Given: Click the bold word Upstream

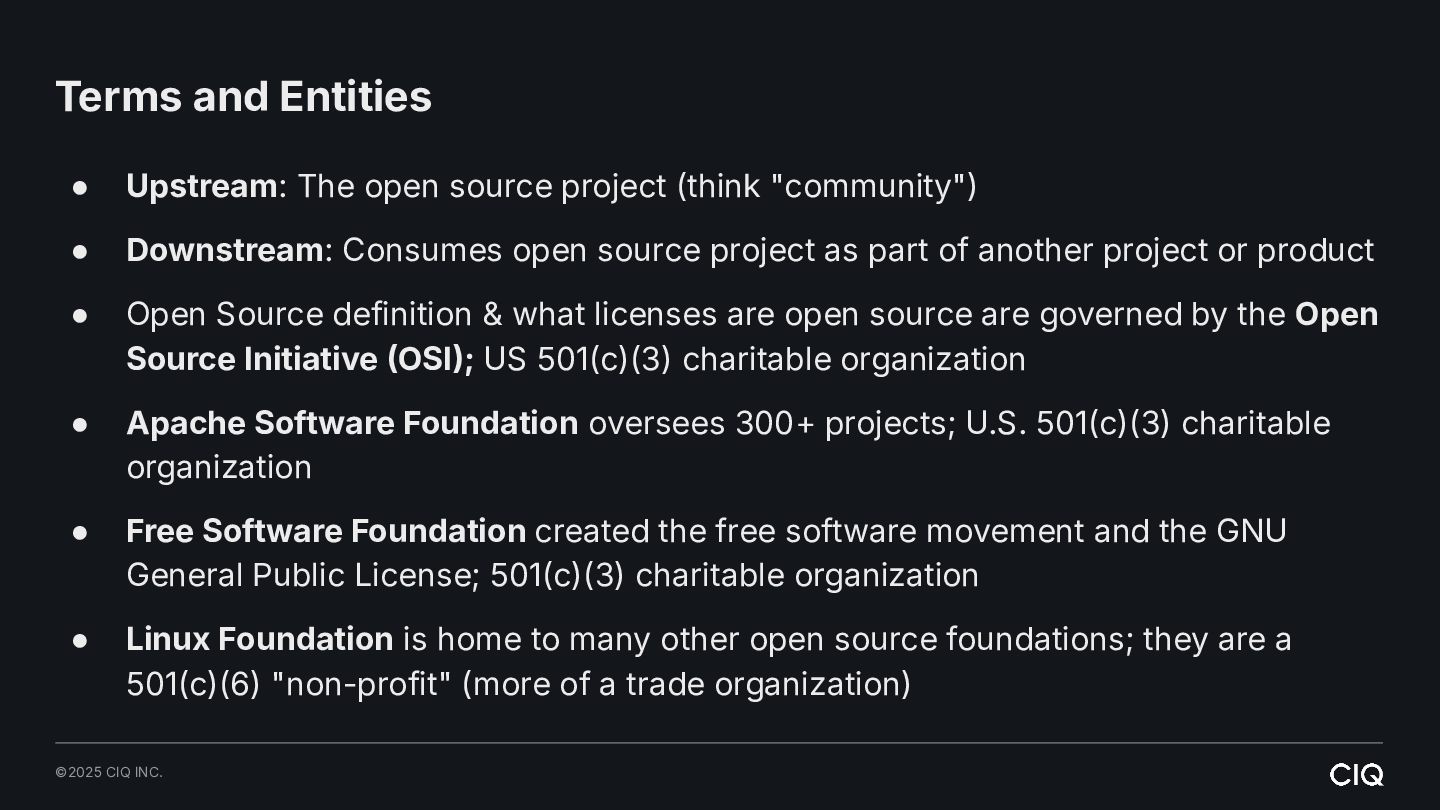Looking at the screenshot, I should 202,186.
